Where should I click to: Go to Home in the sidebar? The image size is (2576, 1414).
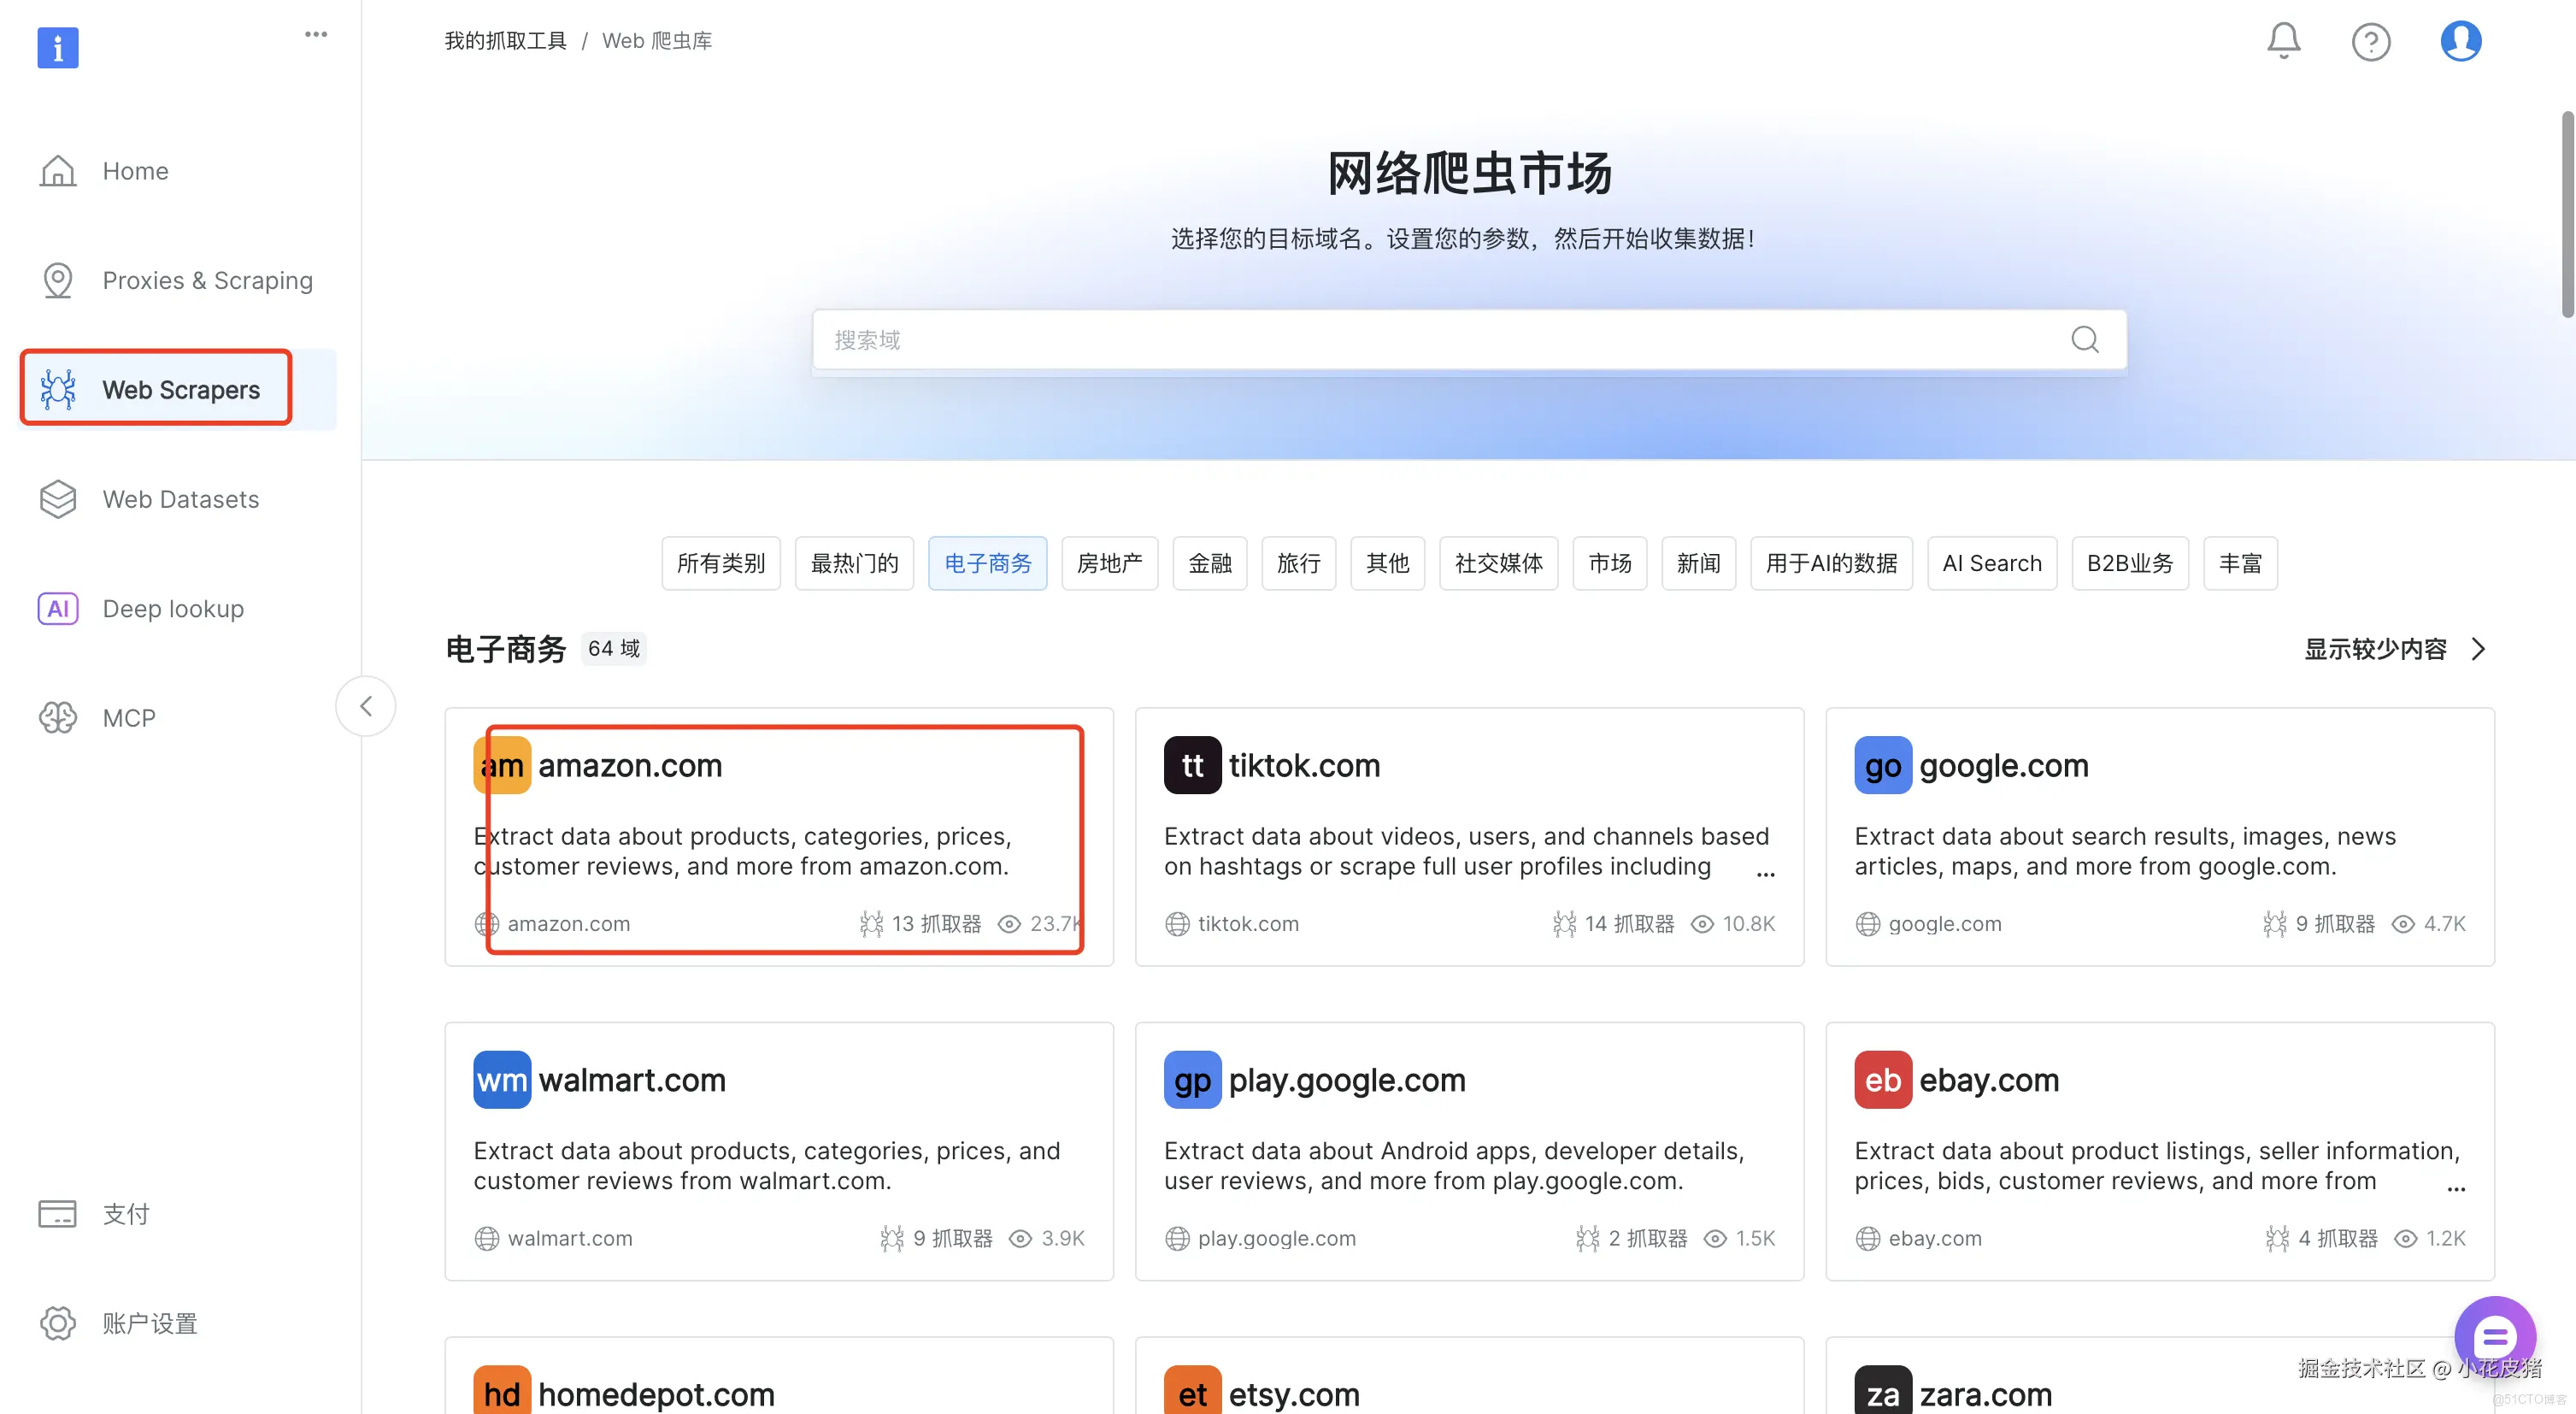(x=135, y=171)
